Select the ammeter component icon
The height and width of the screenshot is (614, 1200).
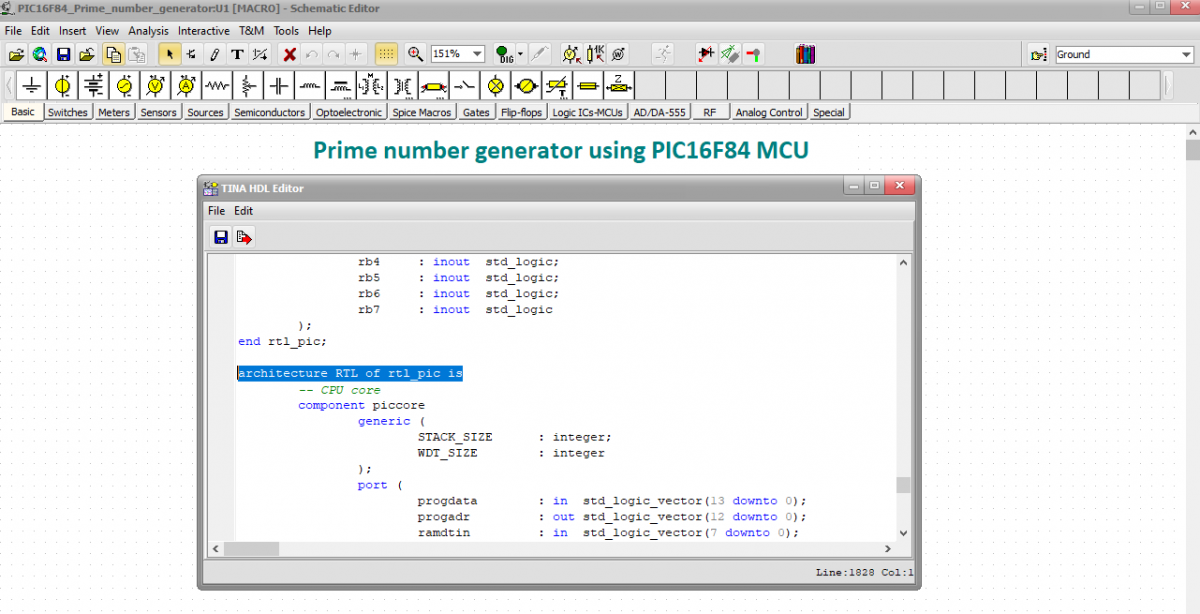pyautogui.click(x=185, y=85)
